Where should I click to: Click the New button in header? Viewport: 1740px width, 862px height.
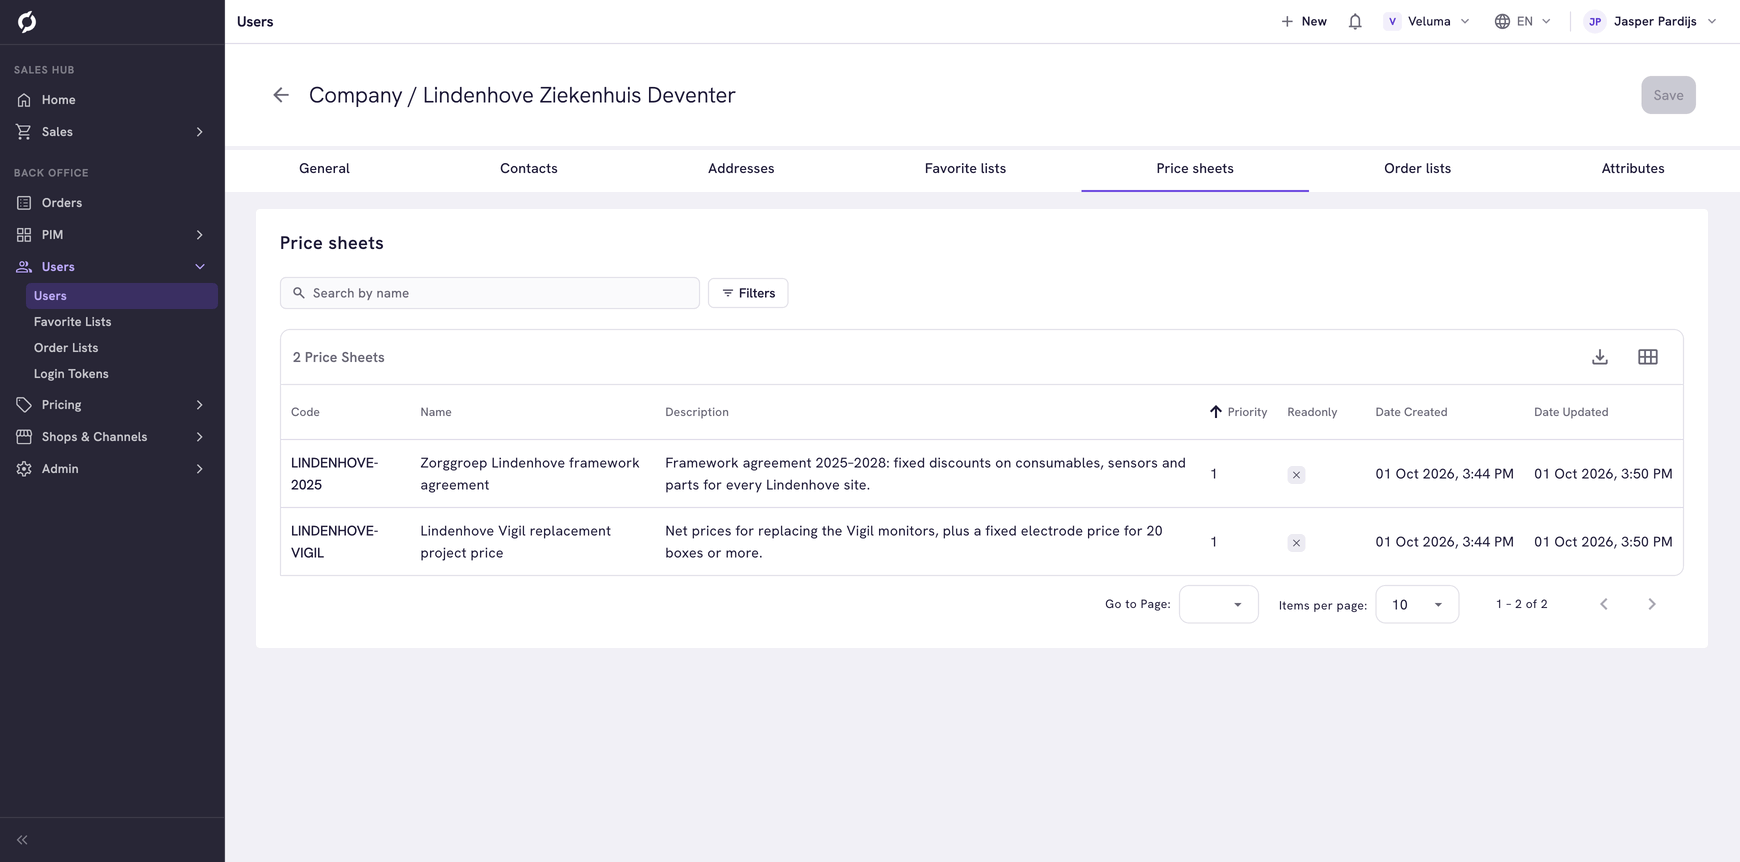tap(1304, 21)
